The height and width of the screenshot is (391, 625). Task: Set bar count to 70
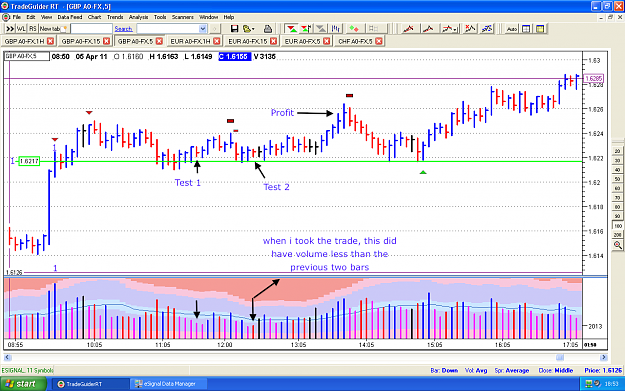(x=617, y=198)
